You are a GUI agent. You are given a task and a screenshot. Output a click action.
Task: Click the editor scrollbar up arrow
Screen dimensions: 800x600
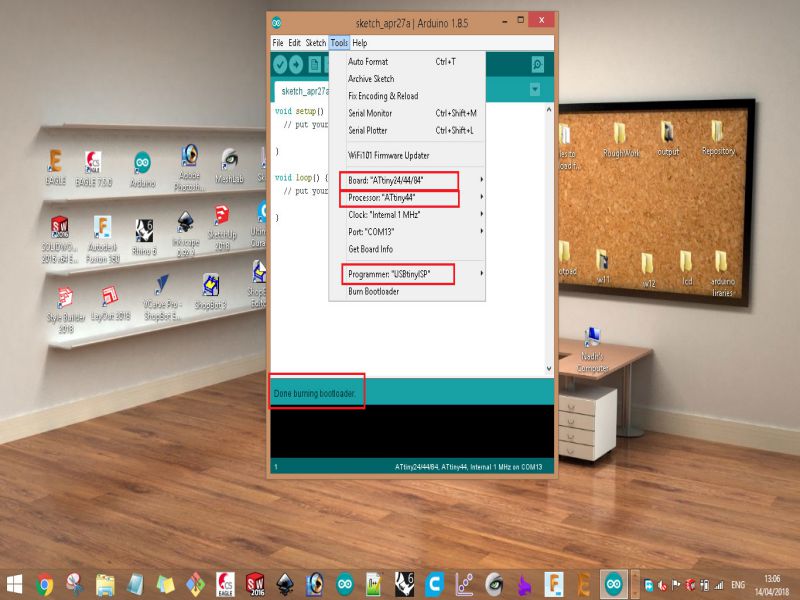click(549, 109)
